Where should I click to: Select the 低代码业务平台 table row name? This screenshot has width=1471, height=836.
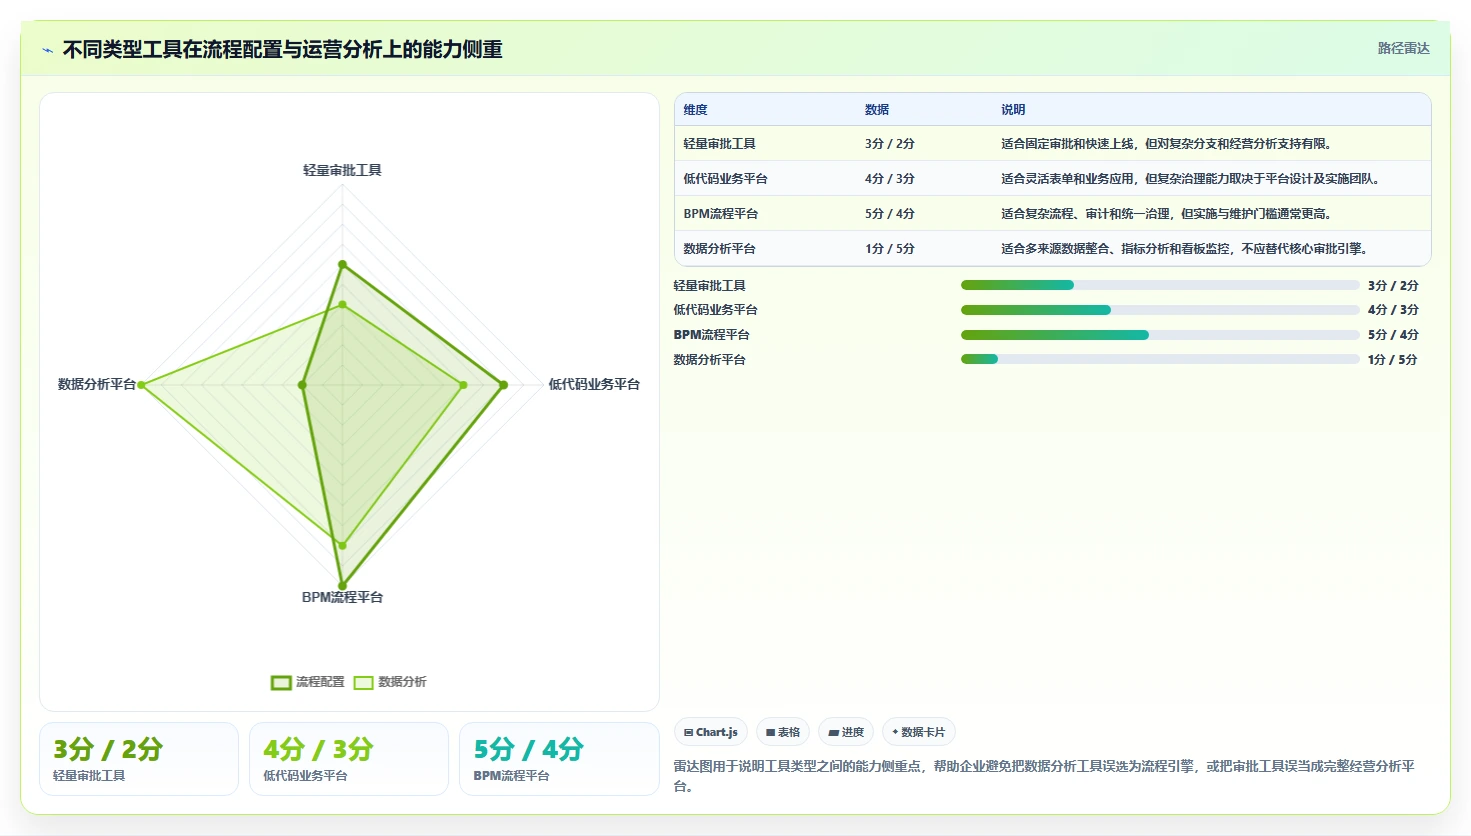725,179
